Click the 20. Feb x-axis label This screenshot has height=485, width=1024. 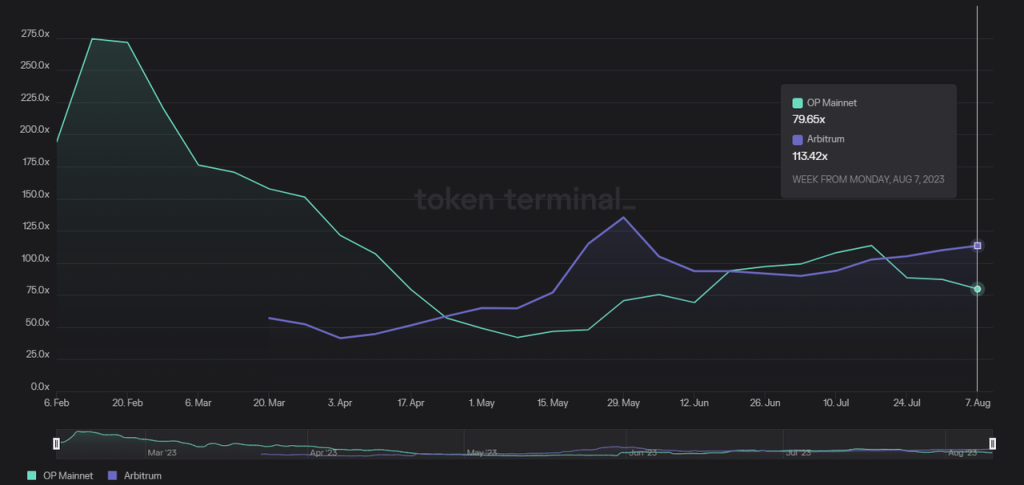coord(127,403)
